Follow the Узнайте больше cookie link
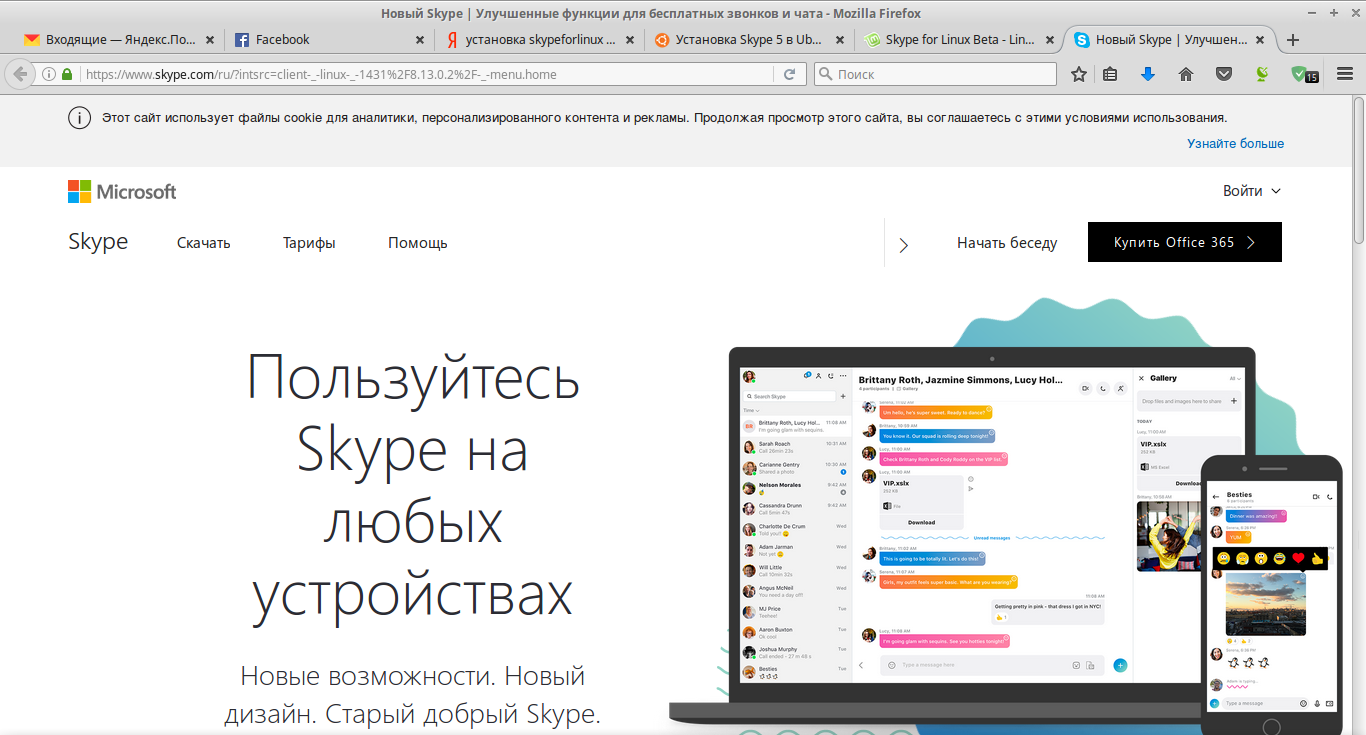Image resolution: width=1366 pixels, height=735 pixels. click(x=1235, y=143)
